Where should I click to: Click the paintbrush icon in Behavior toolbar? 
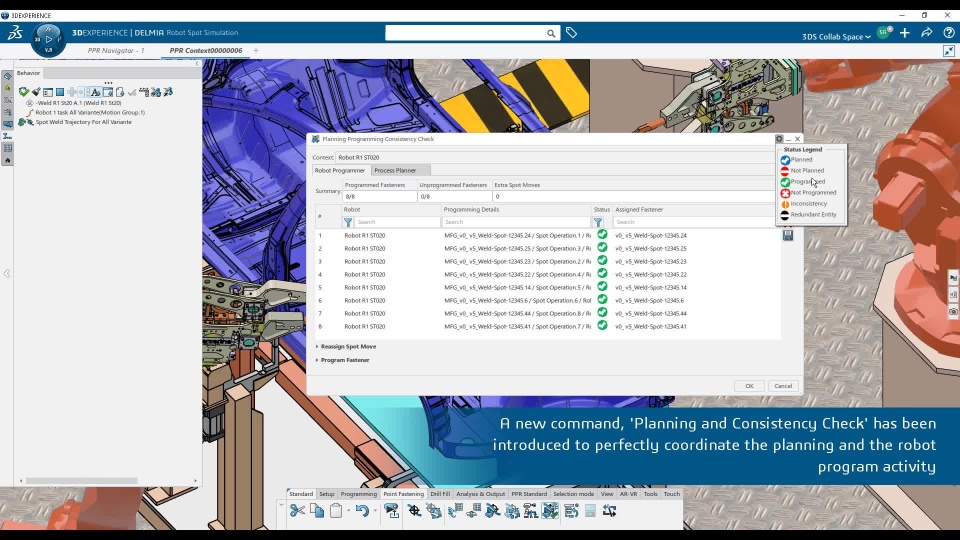[x=35, y=92]
